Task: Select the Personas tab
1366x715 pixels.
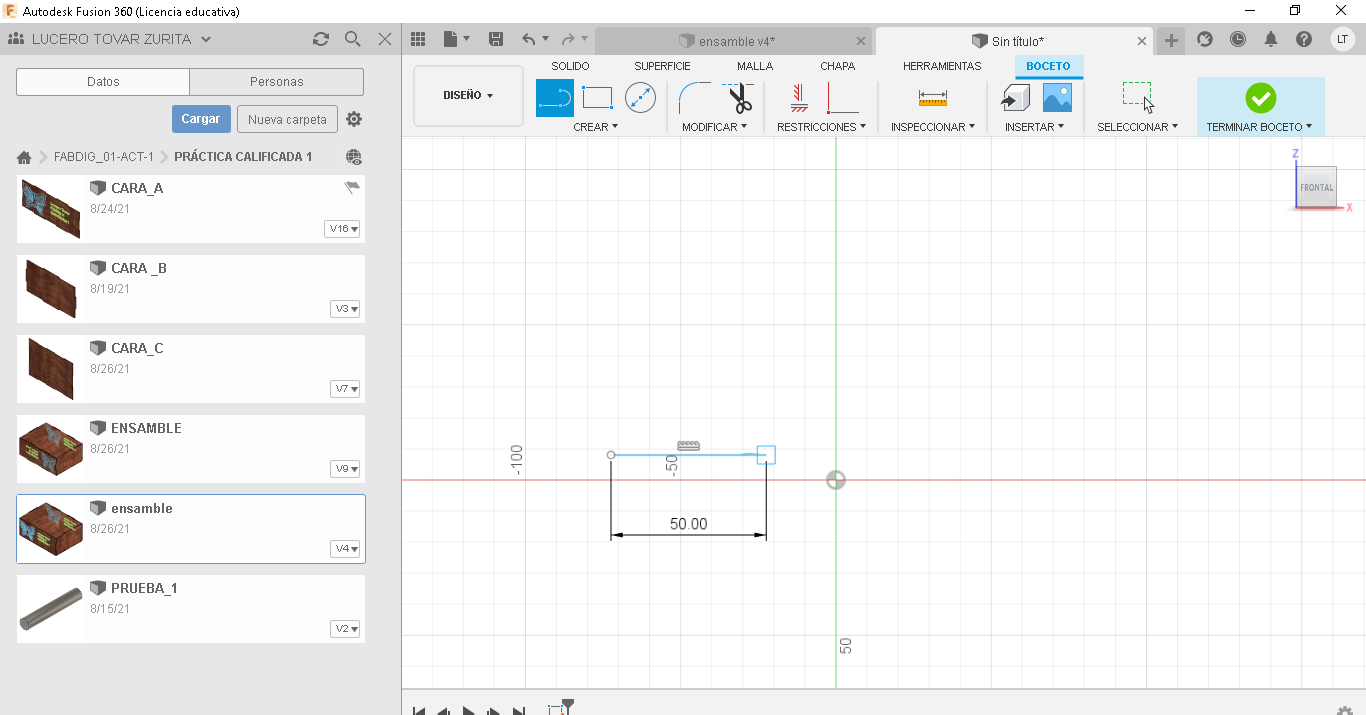Action: click(x=277, y=82)
